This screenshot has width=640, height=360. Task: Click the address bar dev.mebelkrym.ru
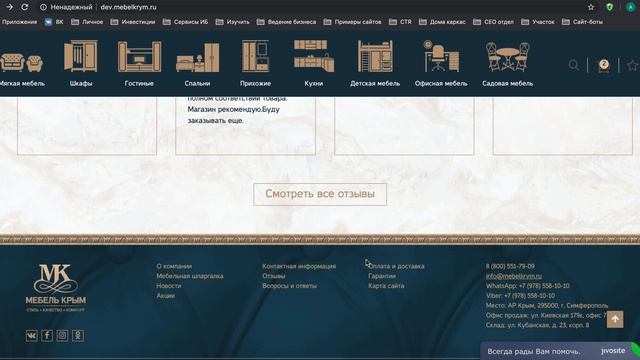pos(128,7)
